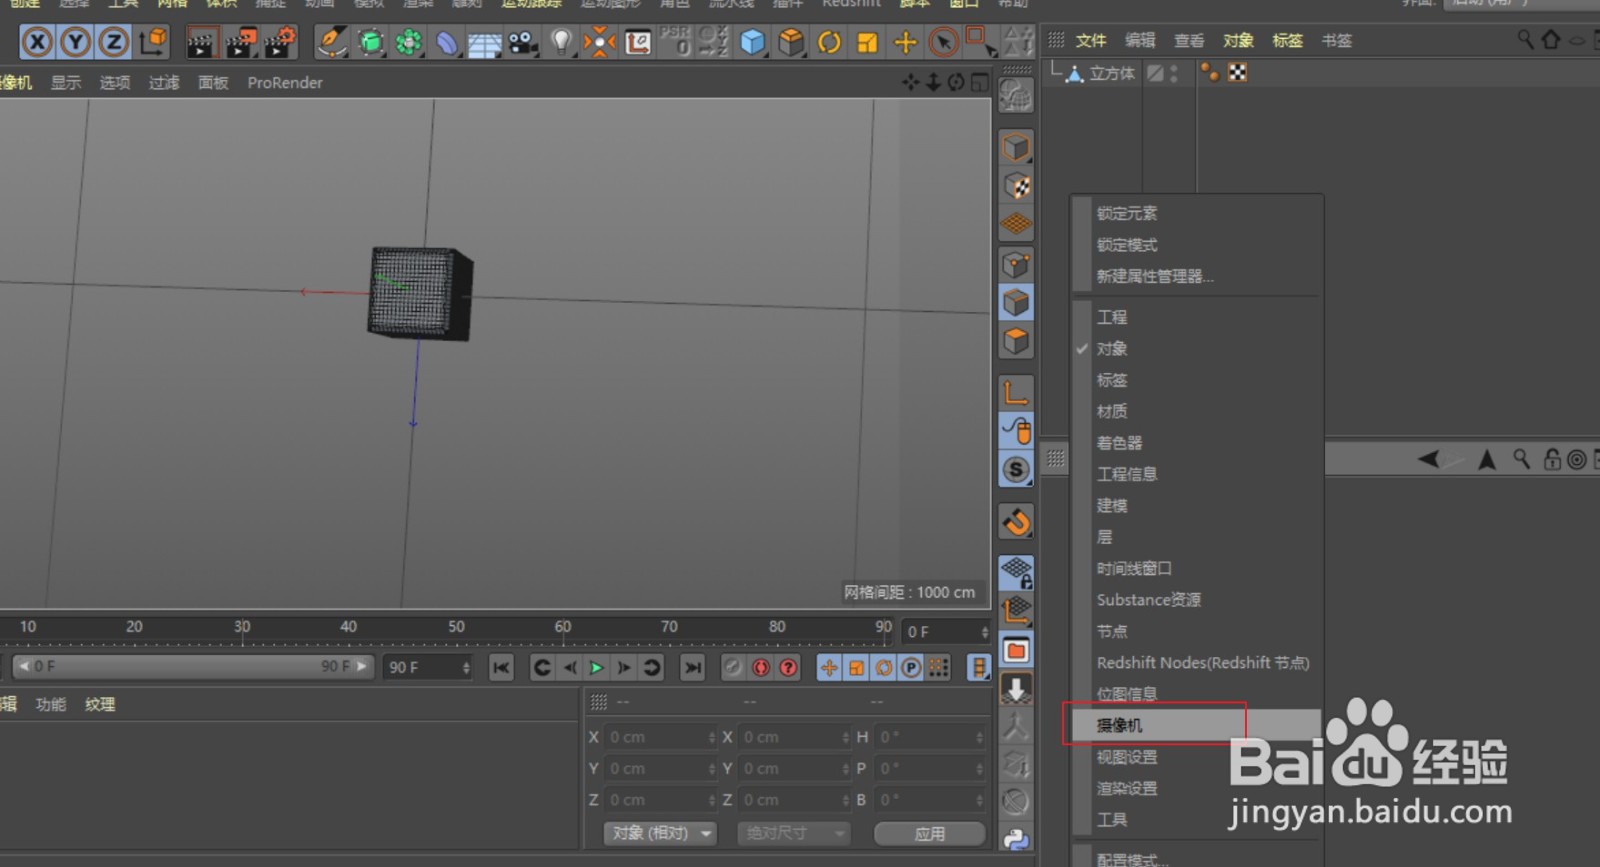Click the frame range slider bar
This screenshot has width=1600, height=867.
tap(194, 666)
